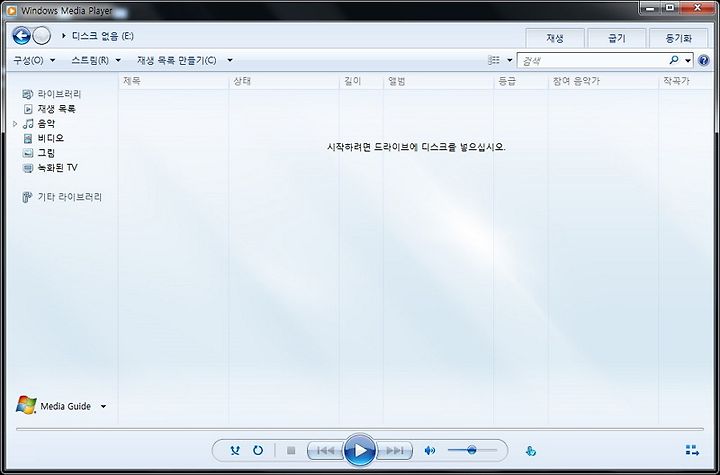Viewport: 720px width, 475px height.
Task: Click the 길이 column header
Action: click(x=361, y=81)
